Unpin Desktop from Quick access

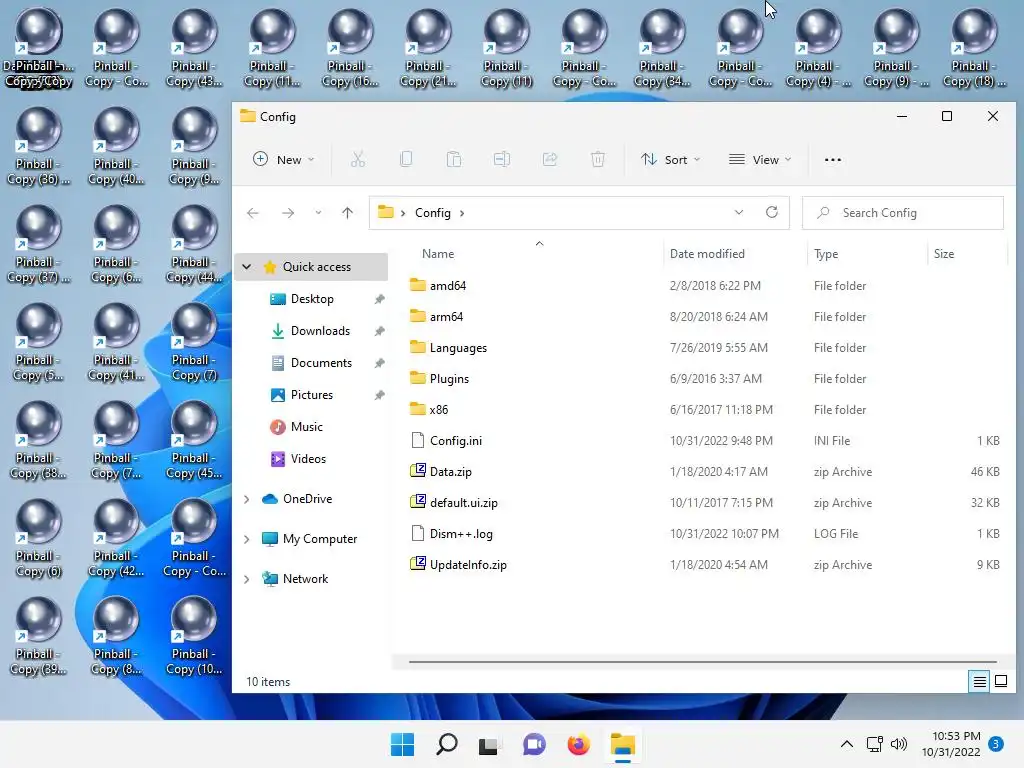(379, 299)
